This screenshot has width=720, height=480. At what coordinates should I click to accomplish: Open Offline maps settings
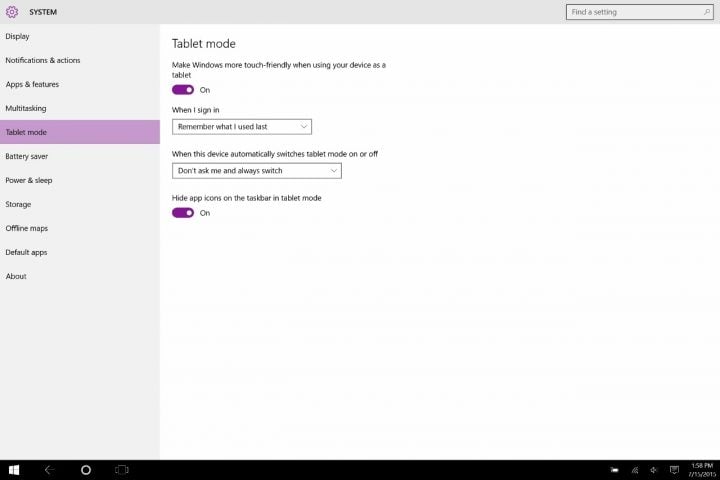point(80,228)
